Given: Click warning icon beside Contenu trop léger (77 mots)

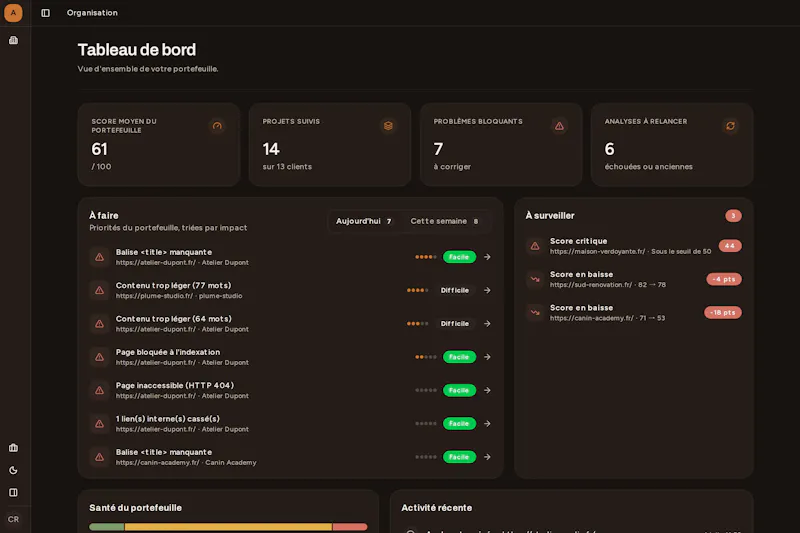Looking at the screenshot, I should coord(99,290).
